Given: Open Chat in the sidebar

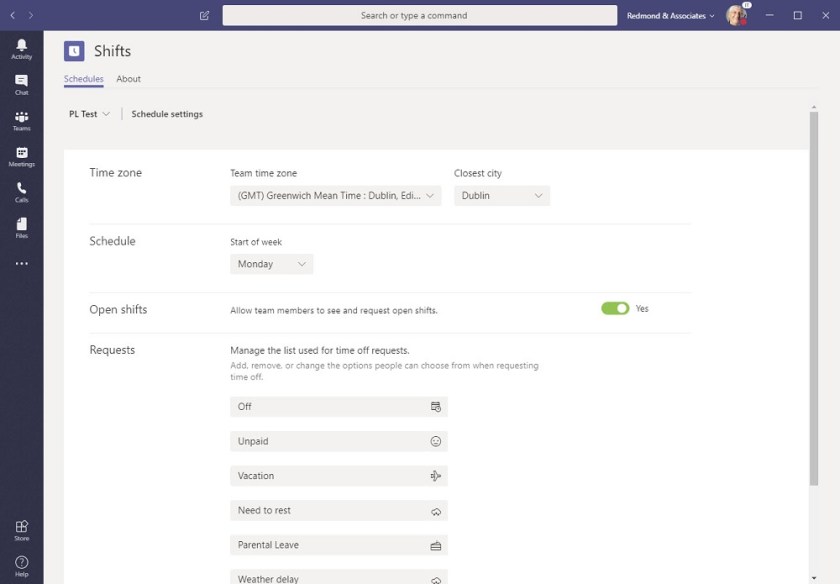Looking at the screenshot, I should (21, 85).
